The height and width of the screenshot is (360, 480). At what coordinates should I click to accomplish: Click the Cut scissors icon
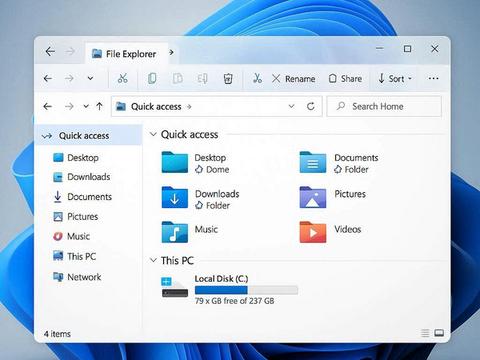click(123, 78)
